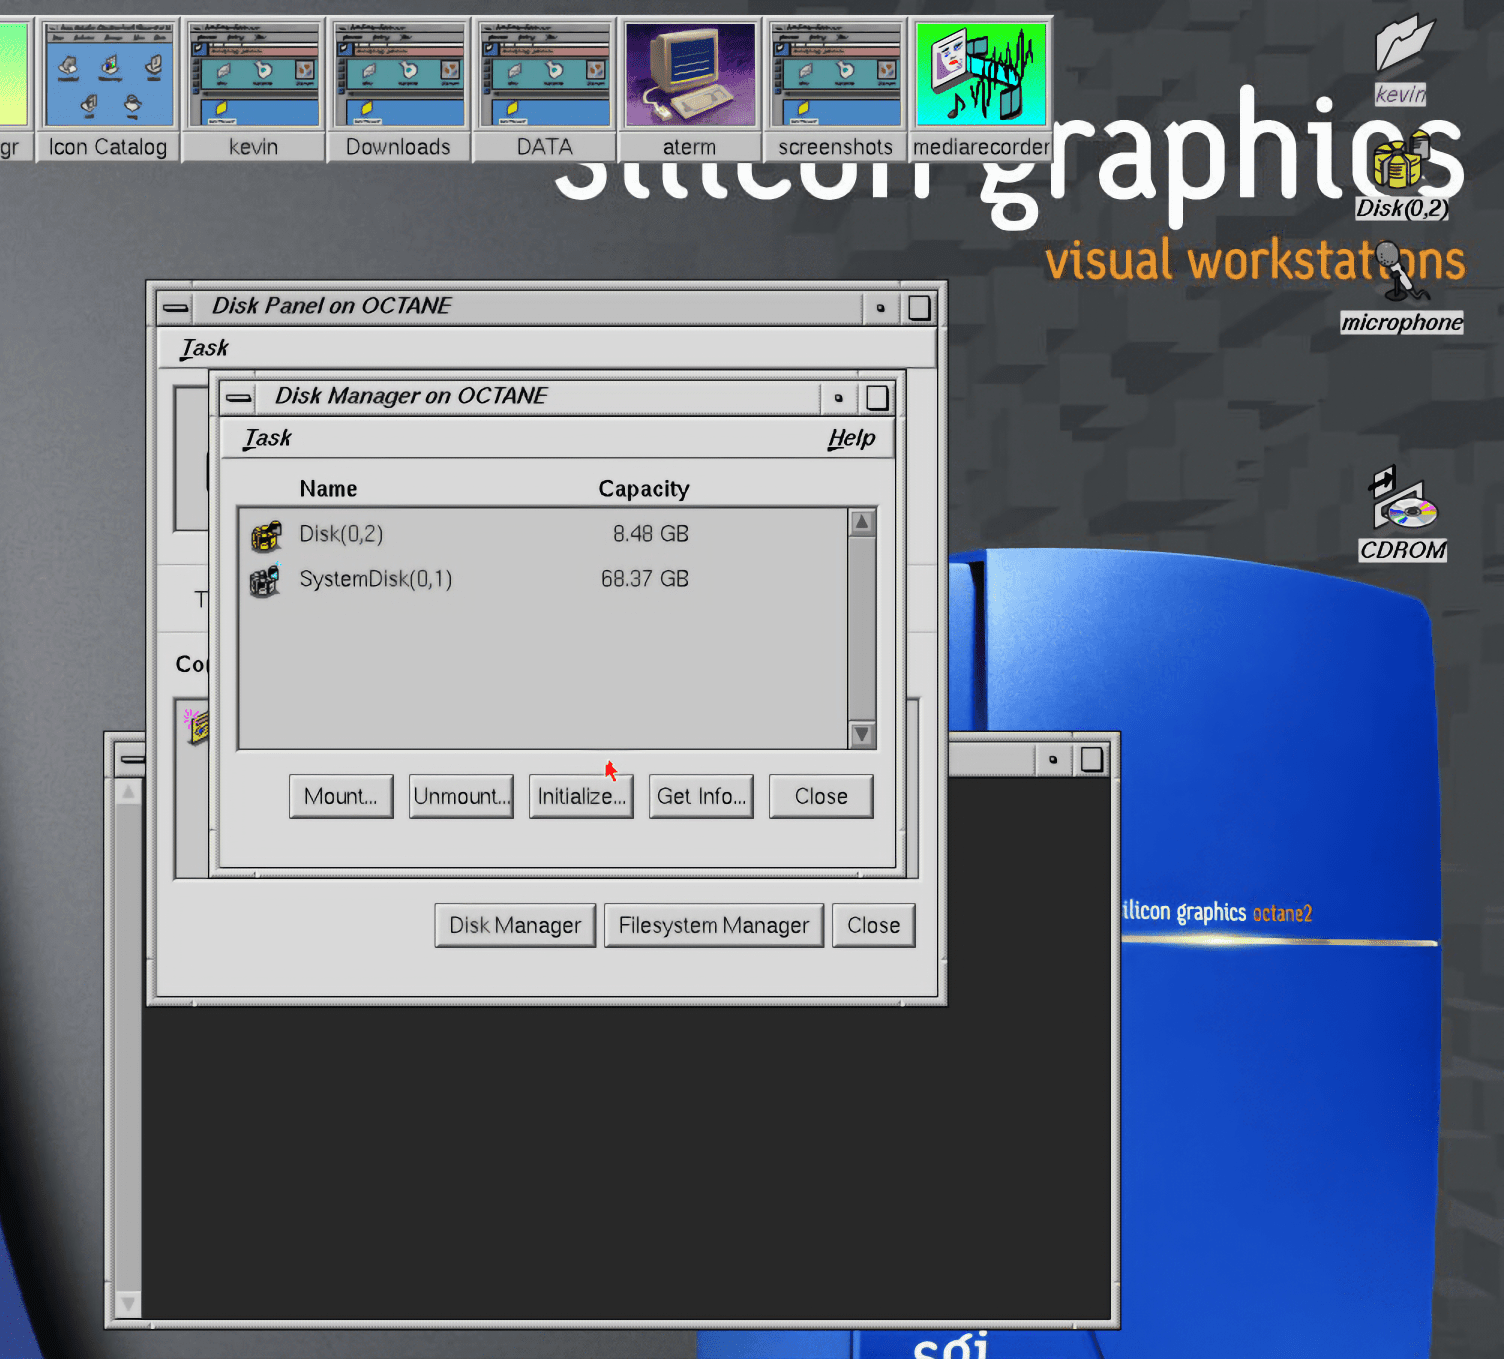Click the Disk Manager on OCTANE title bar
The height and width of the screenshot is (1359, 1504).
(537, 397)
